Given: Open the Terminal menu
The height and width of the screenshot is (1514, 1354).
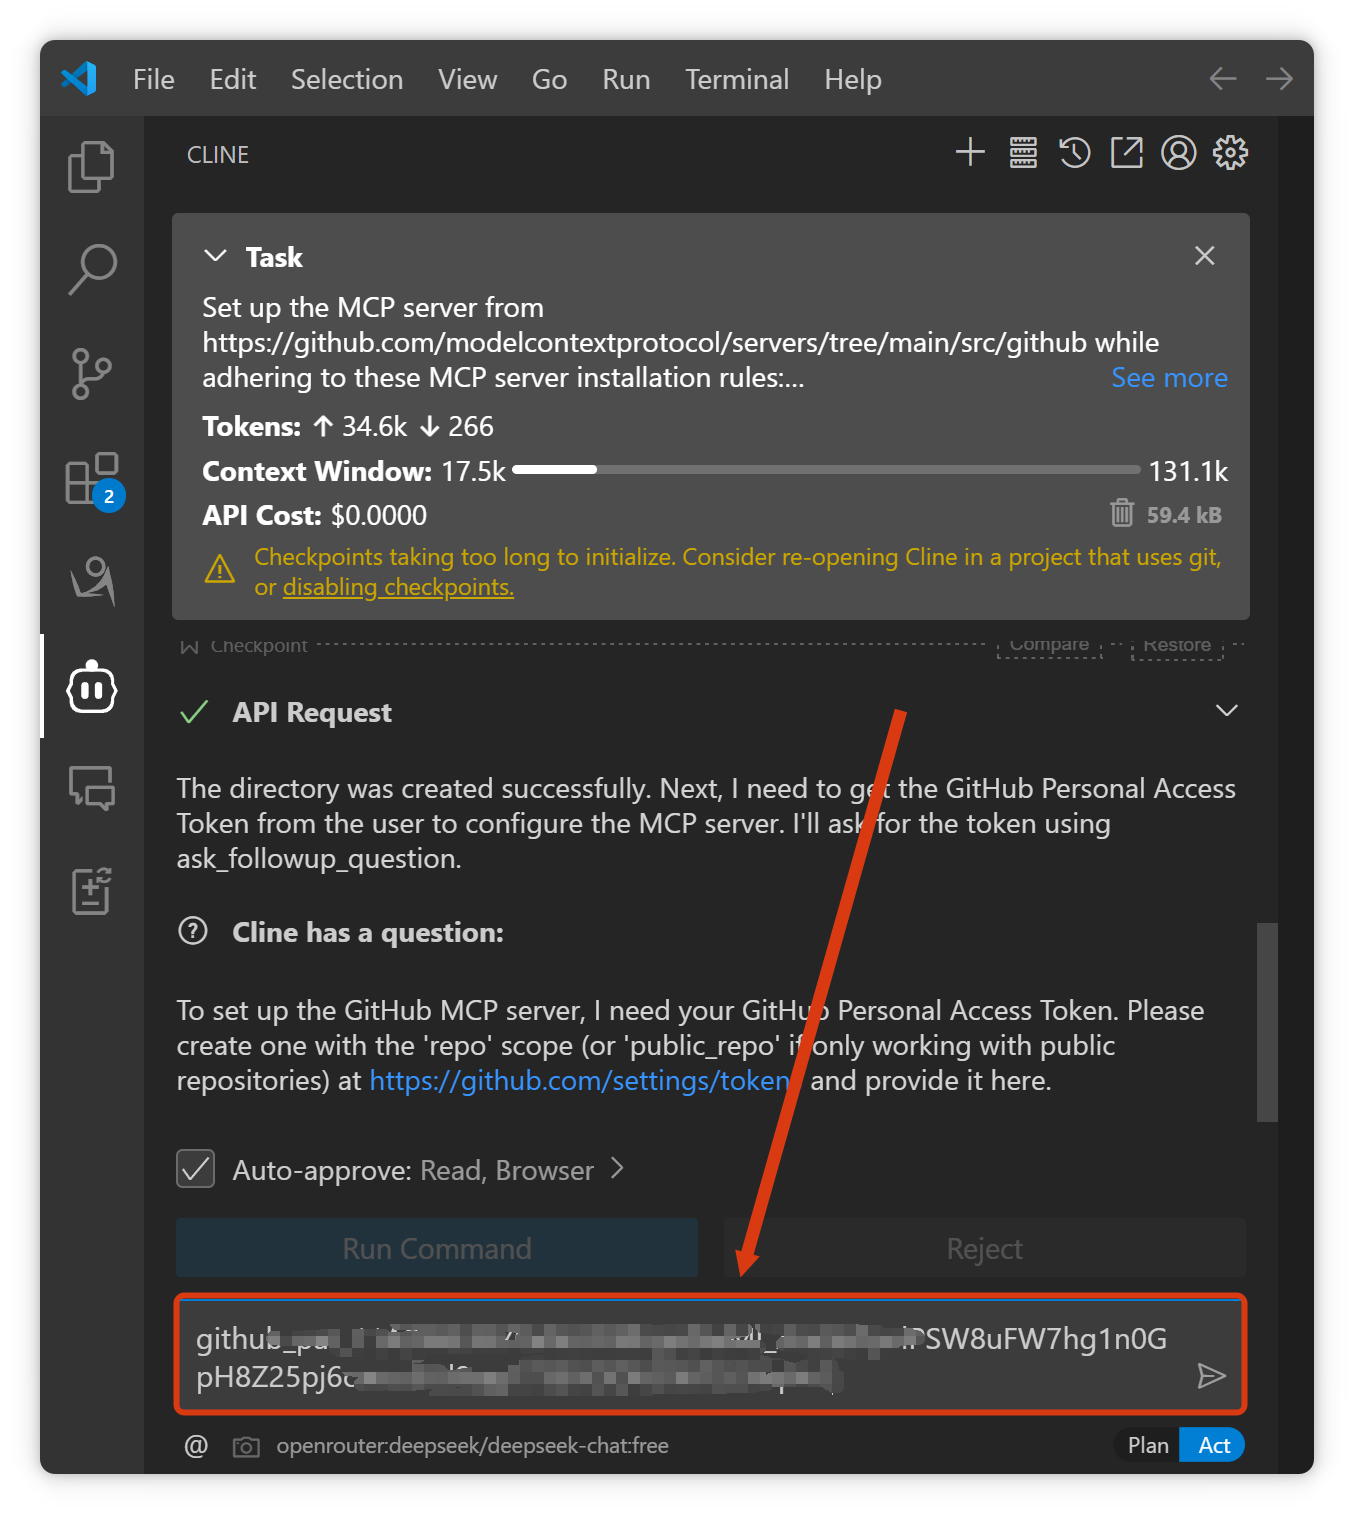Looking at the screenshot, I should coord(736,79).
